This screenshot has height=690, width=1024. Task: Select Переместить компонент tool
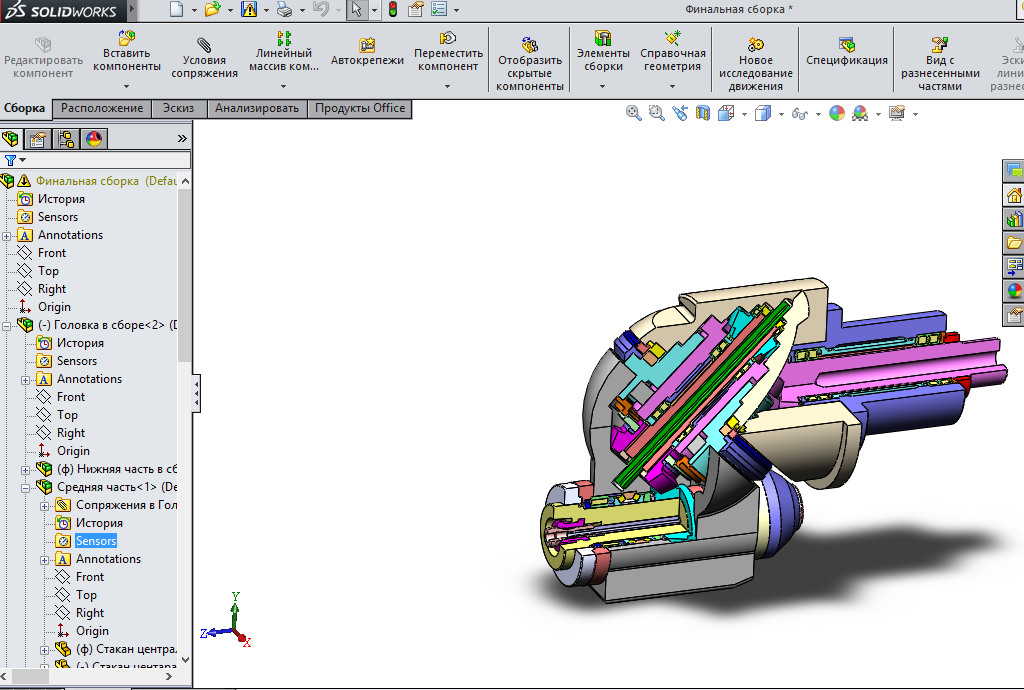point(448,51)
